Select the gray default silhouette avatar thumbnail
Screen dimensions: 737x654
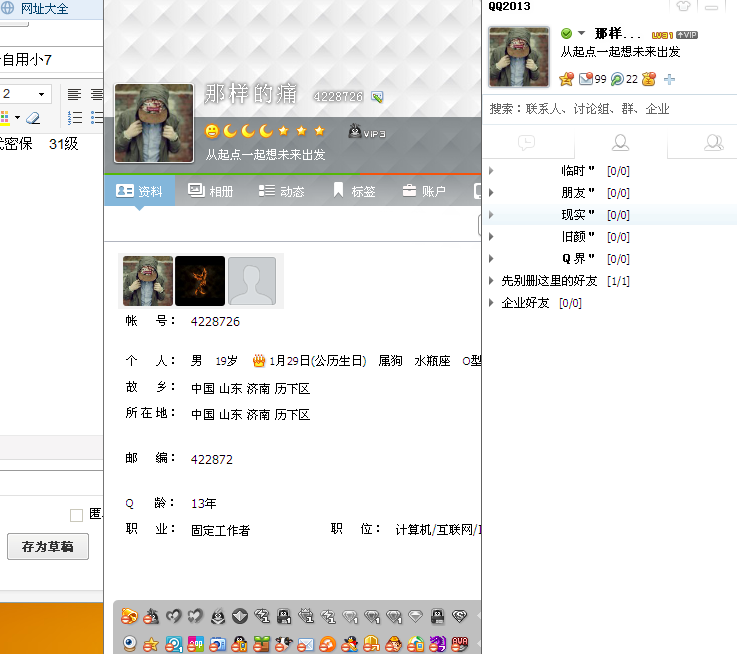[252, 281]
